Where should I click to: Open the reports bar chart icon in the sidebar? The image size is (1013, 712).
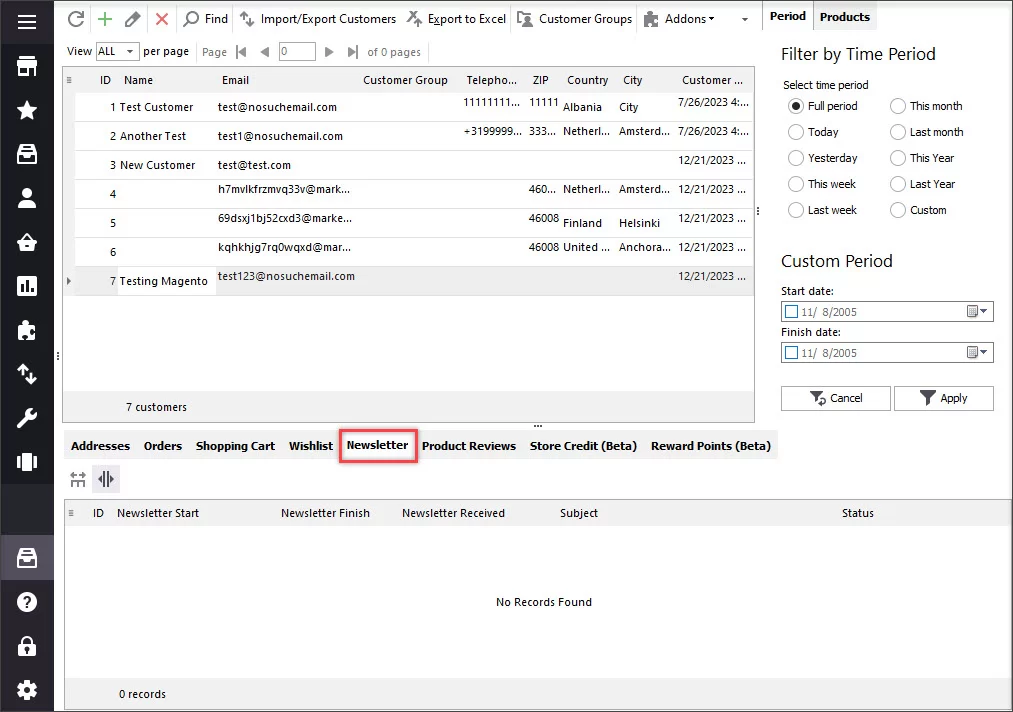(26, 286)
